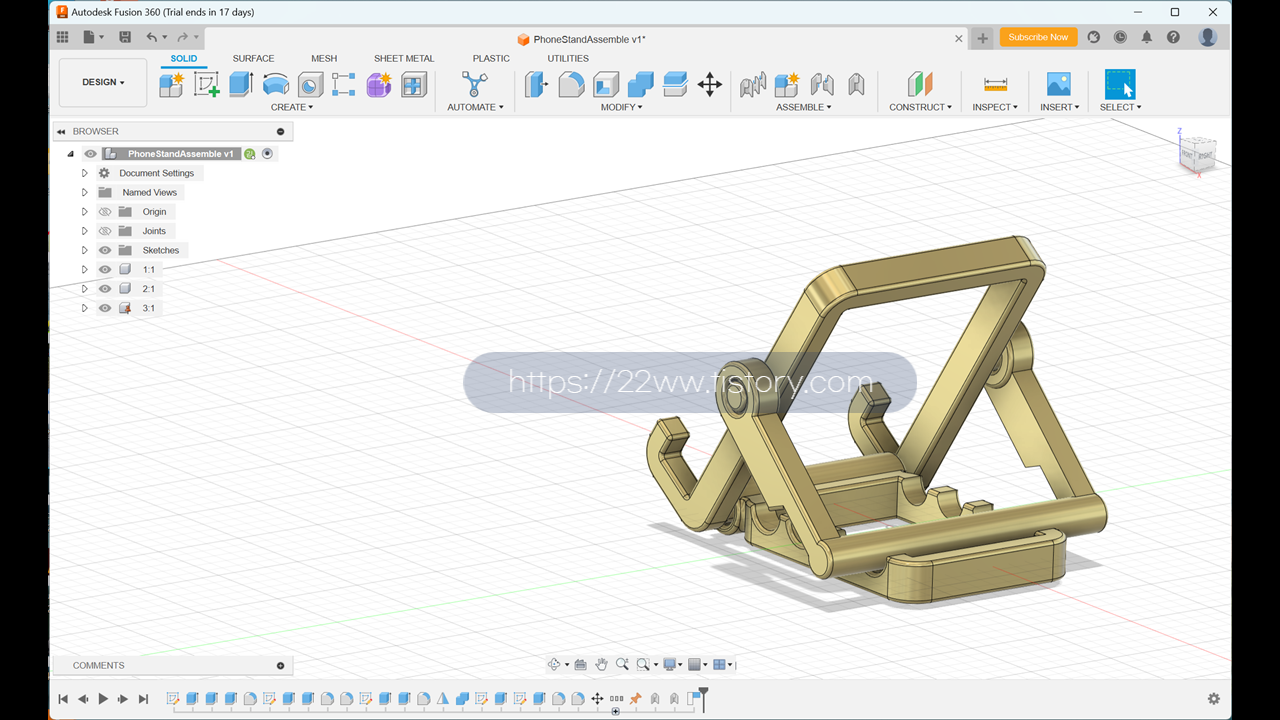Open a new design tab with plus
Viewport: 1280px width, 720px height.
[982, 38]
